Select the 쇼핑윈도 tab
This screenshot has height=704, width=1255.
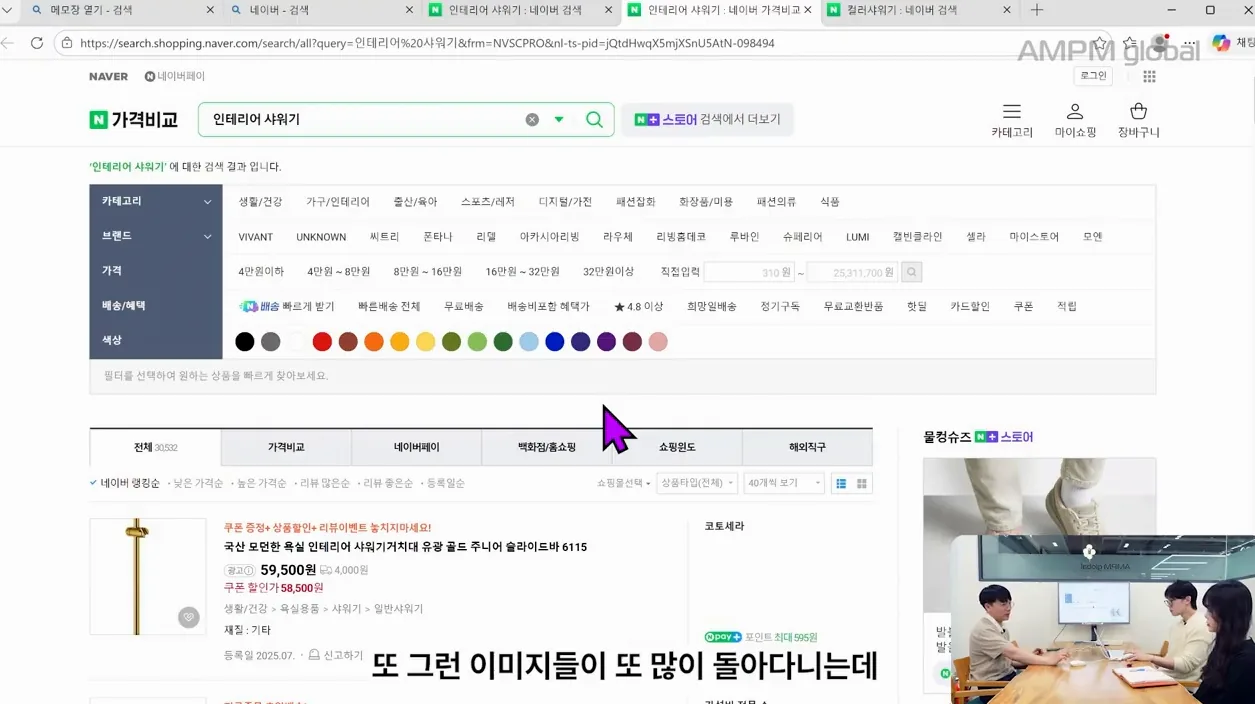[x=677, y=447]
